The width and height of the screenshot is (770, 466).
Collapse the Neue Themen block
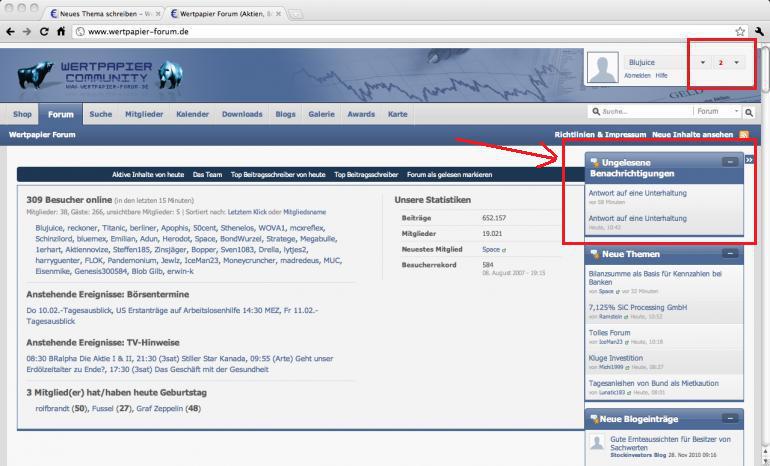(730, 253)
